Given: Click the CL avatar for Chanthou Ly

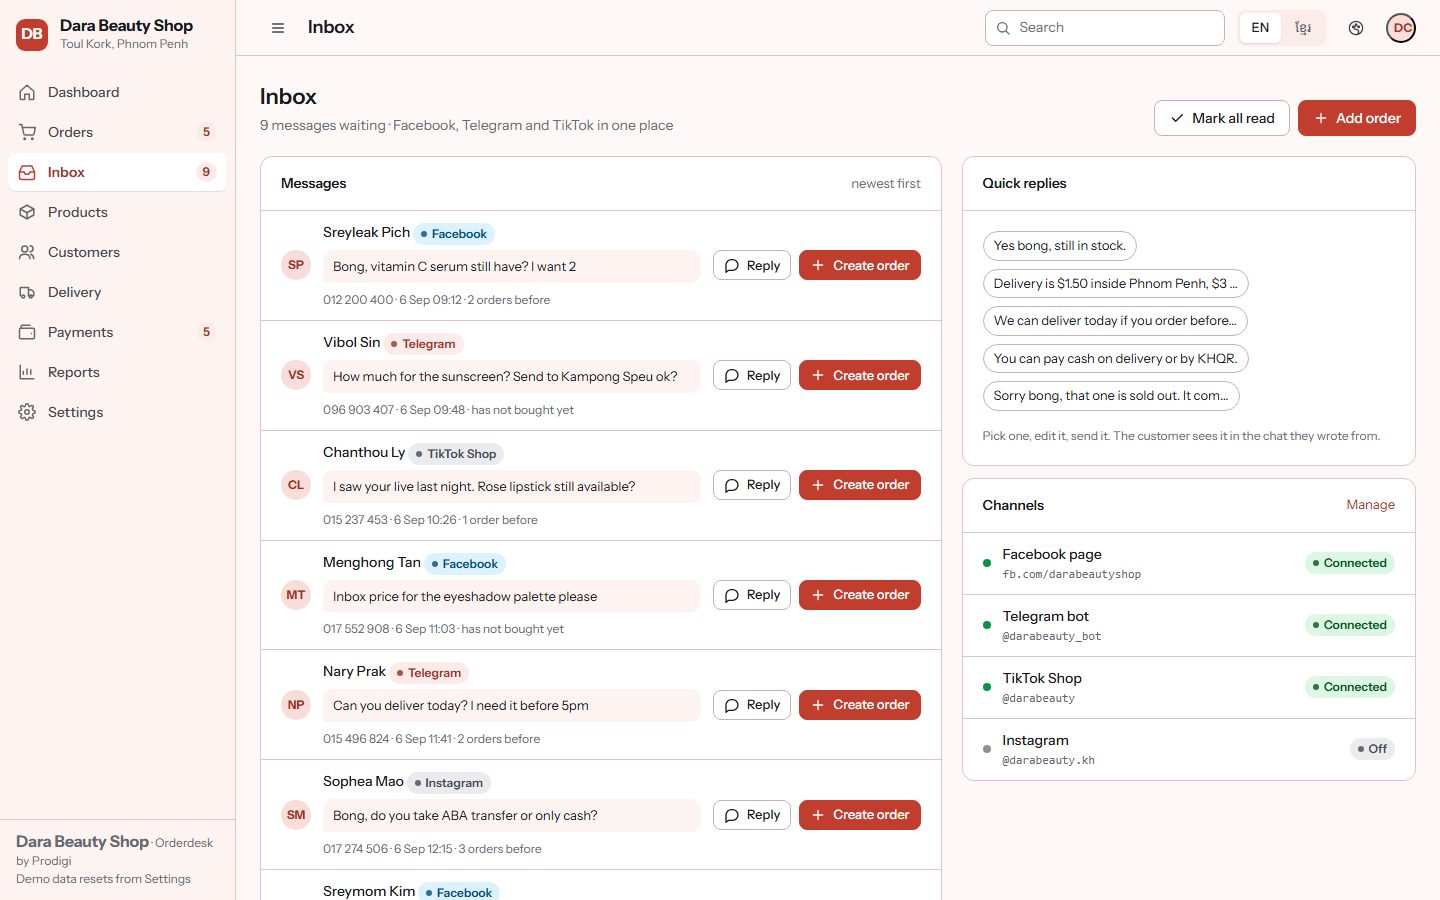Looking at the screenshot, I should click(x=296, y=485).
